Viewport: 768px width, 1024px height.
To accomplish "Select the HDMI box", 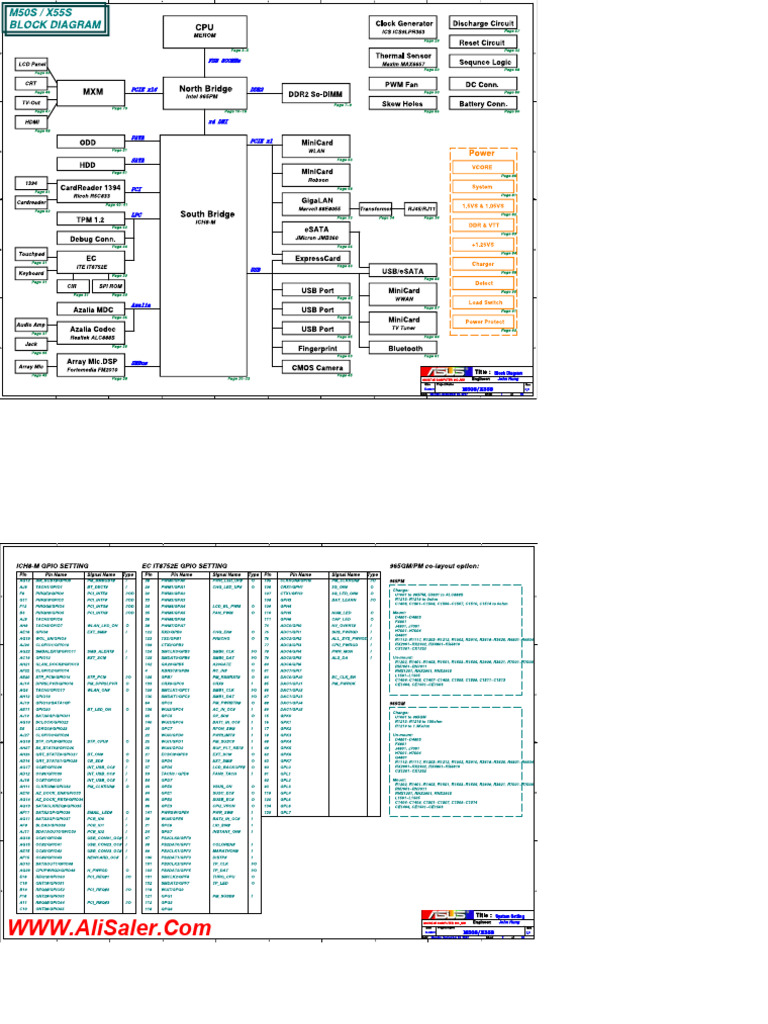I will (x=31, y=122).
